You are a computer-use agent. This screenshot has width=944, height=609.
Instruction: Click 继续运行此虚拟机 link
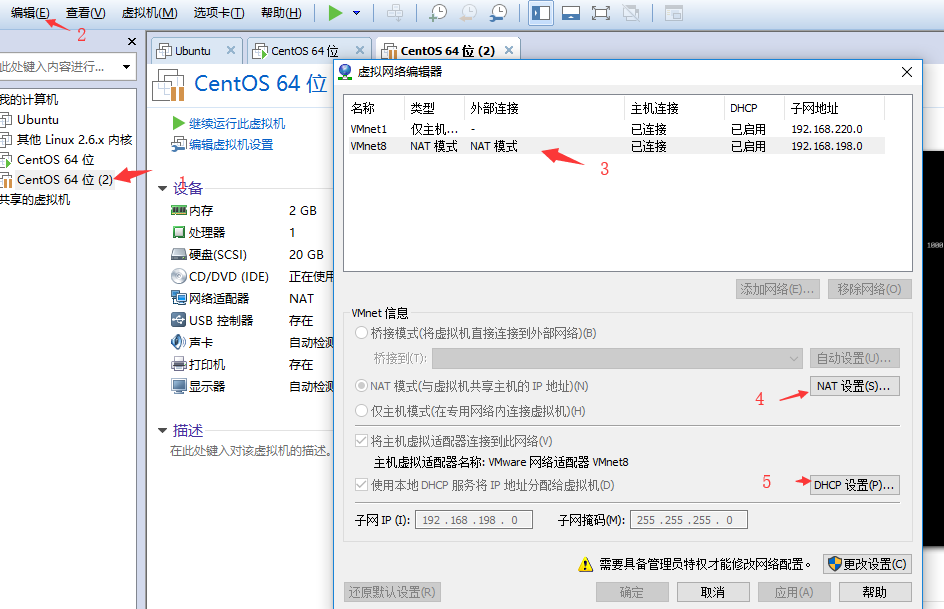point(237,123)
